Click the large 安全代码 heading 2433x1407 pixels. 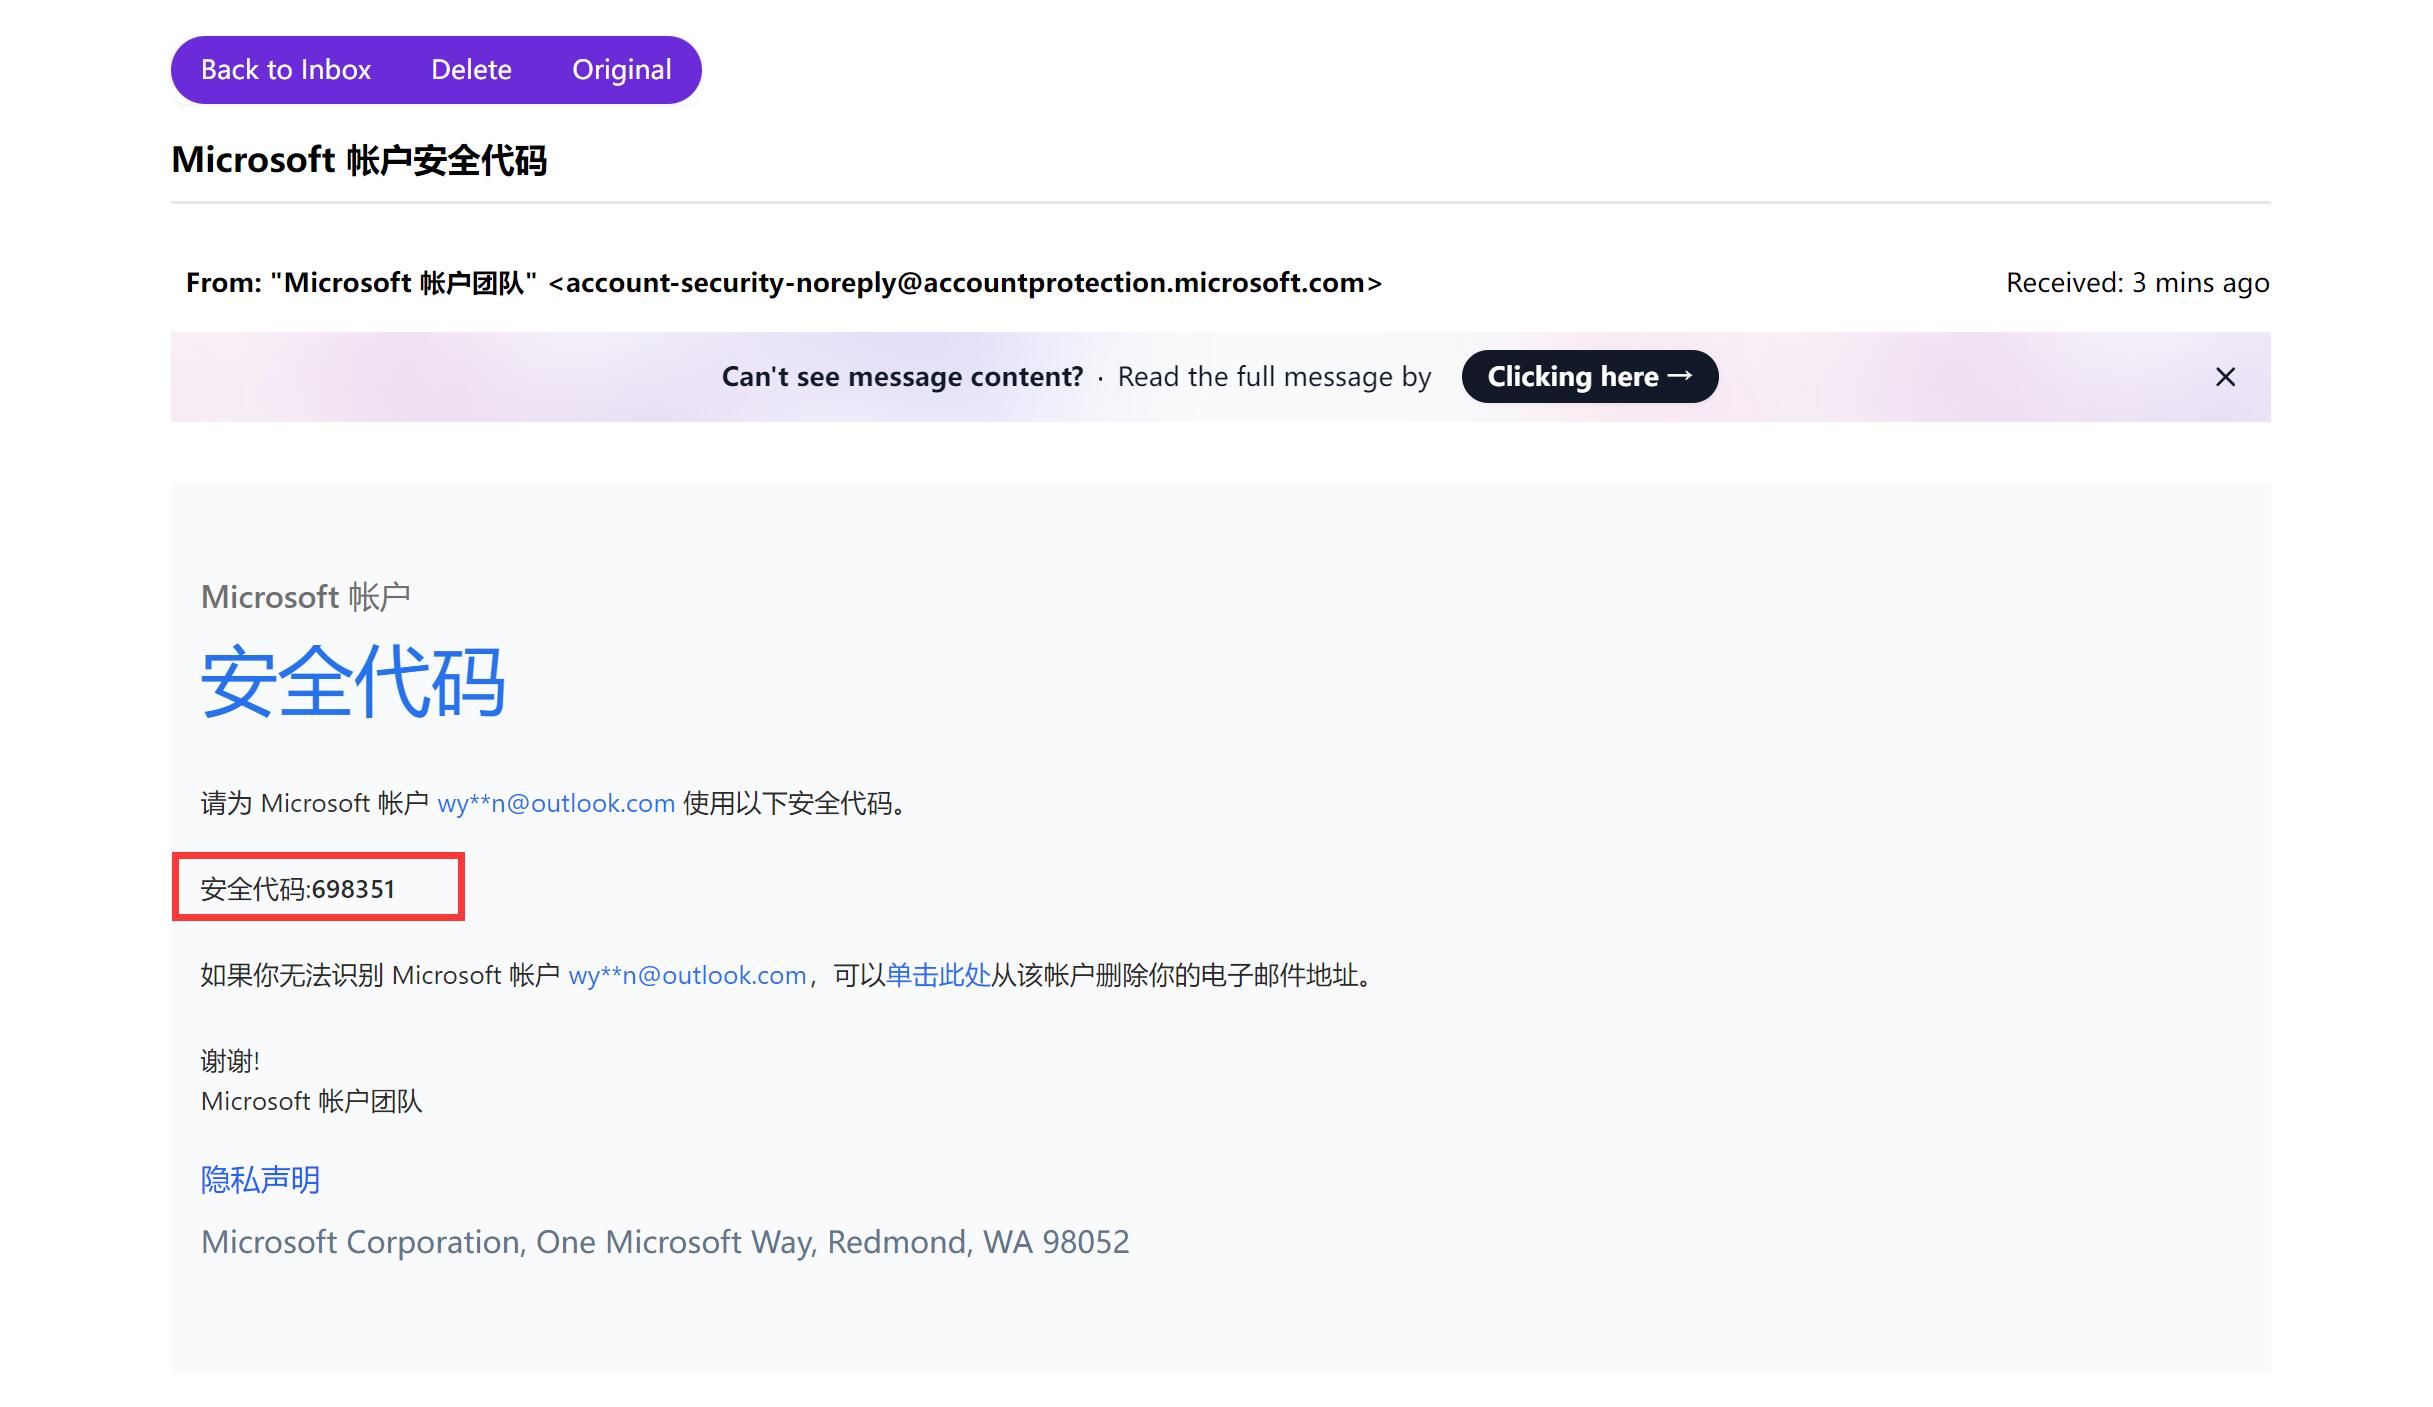(353, 682)
